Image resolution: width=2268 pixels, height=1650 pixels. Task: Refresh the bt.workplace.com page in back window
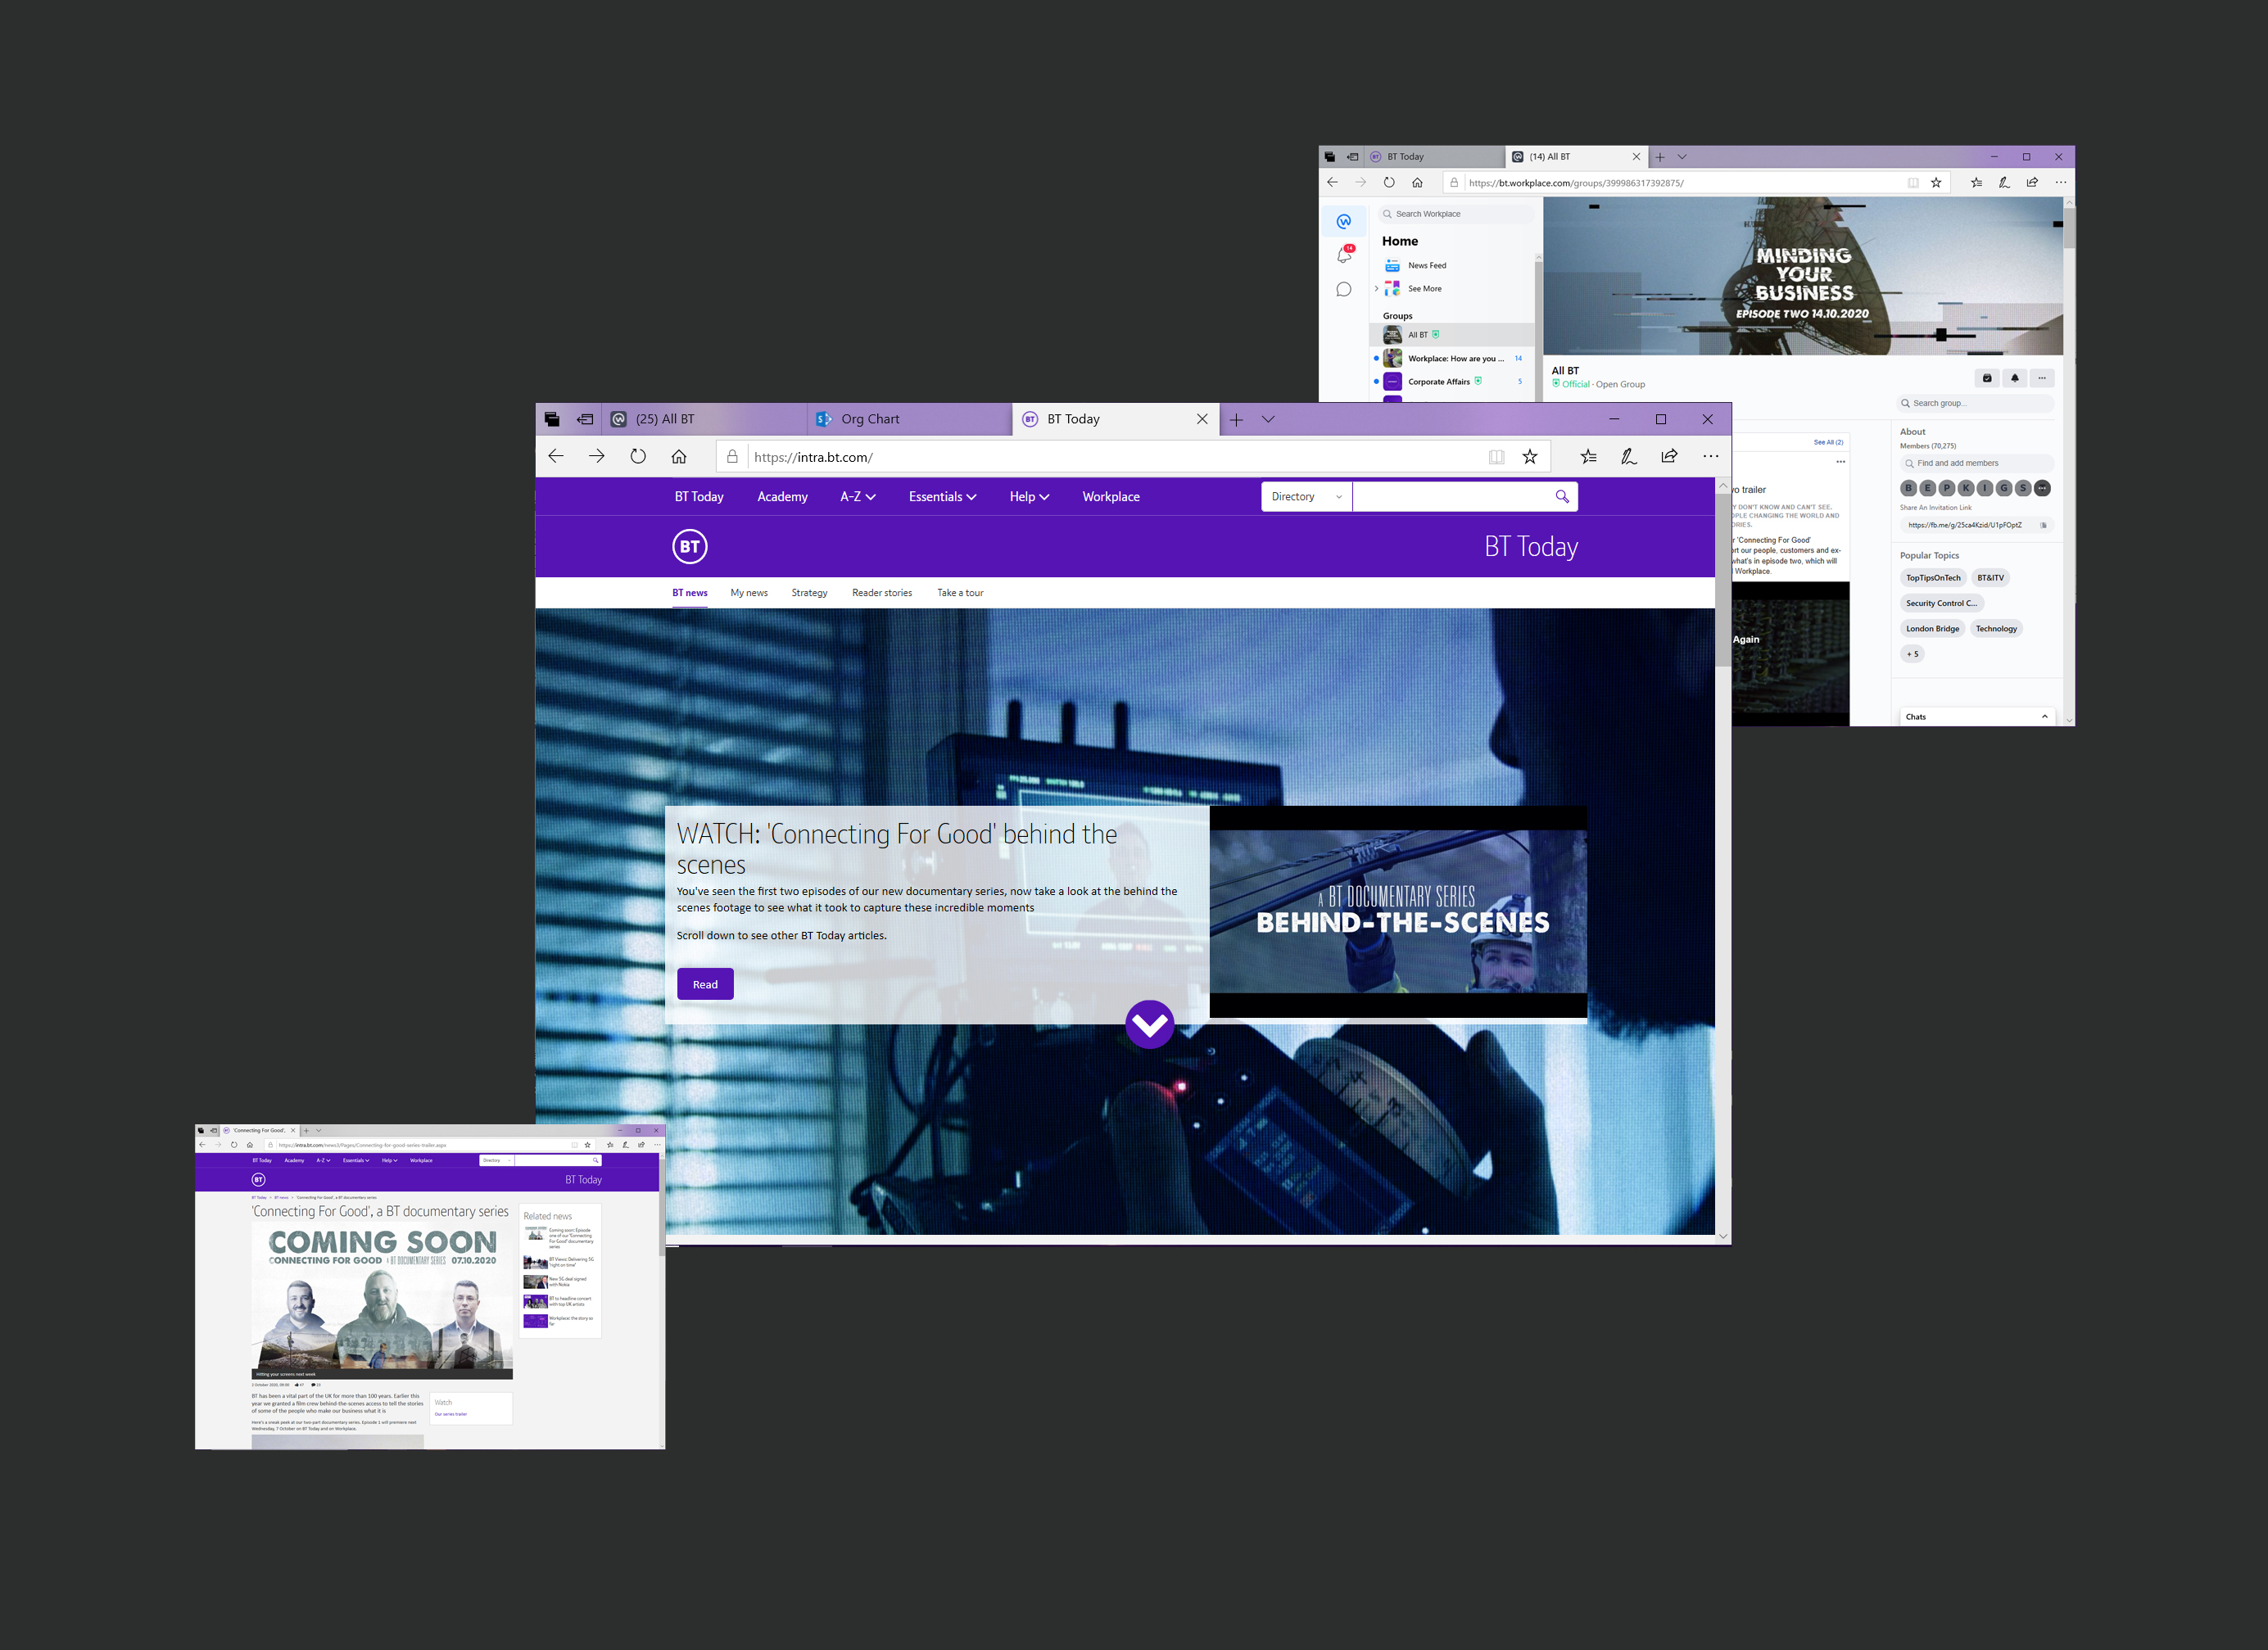coord(1389,183)
